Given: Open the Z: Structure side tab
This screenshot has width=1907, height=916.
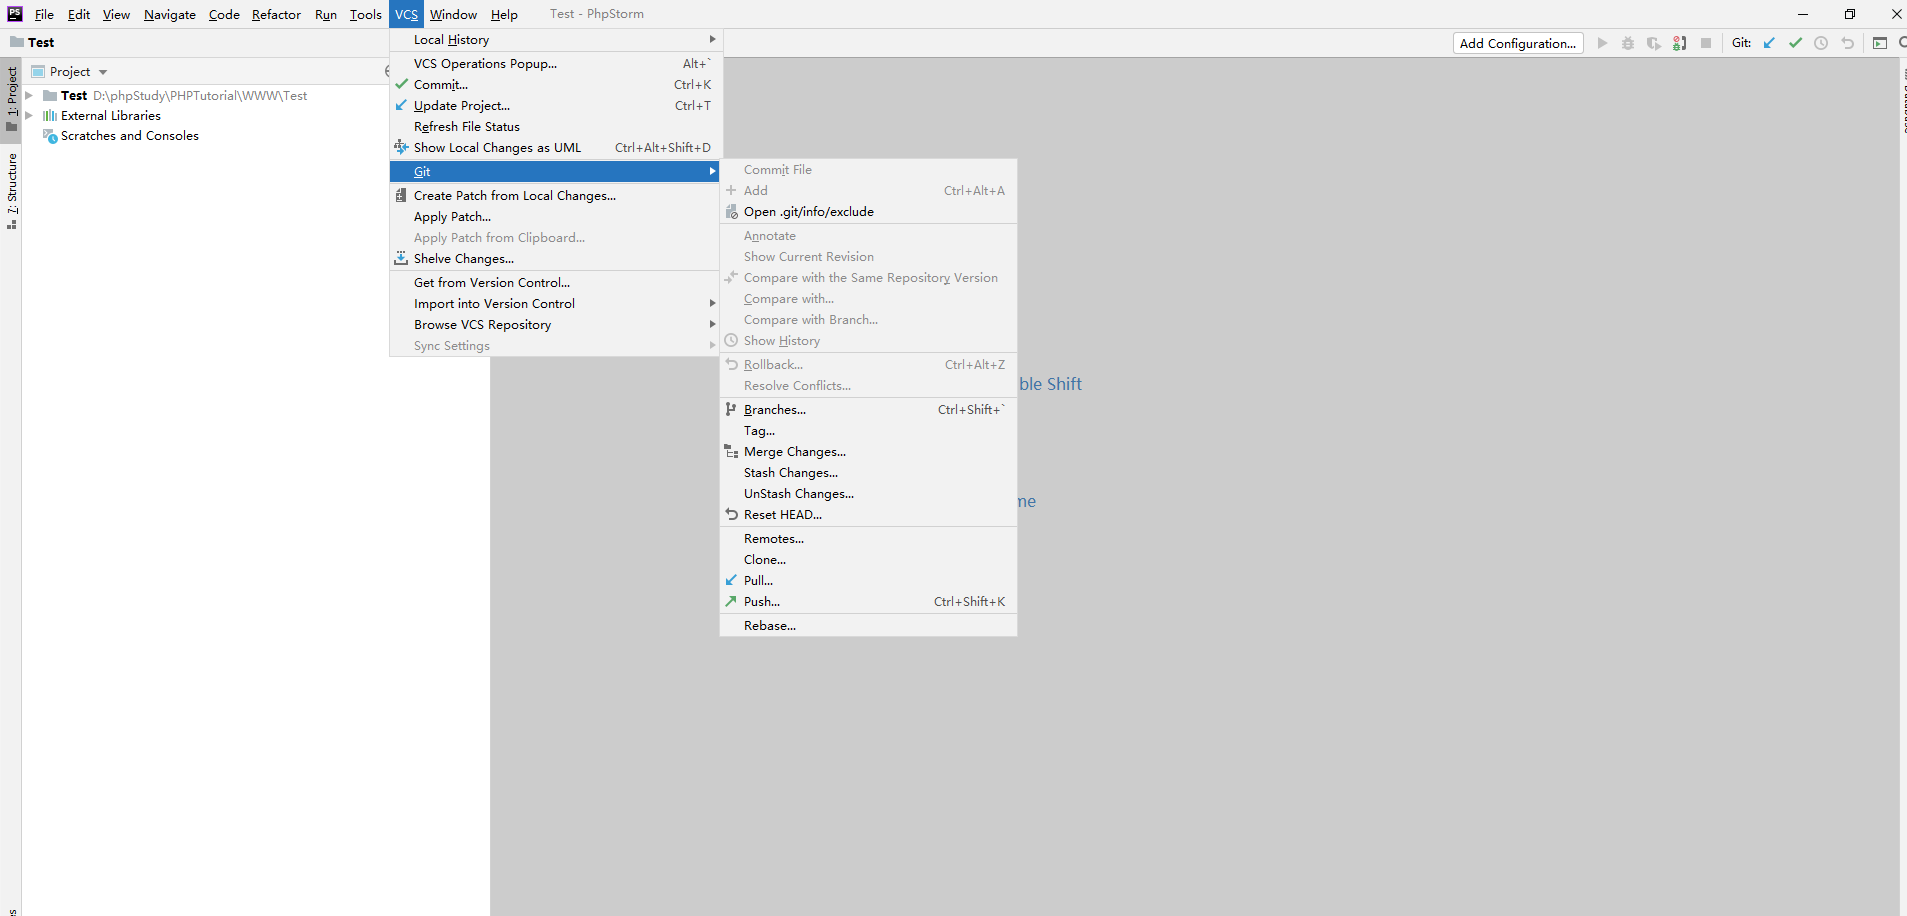Looking at the screenshot, I should 11,190.
